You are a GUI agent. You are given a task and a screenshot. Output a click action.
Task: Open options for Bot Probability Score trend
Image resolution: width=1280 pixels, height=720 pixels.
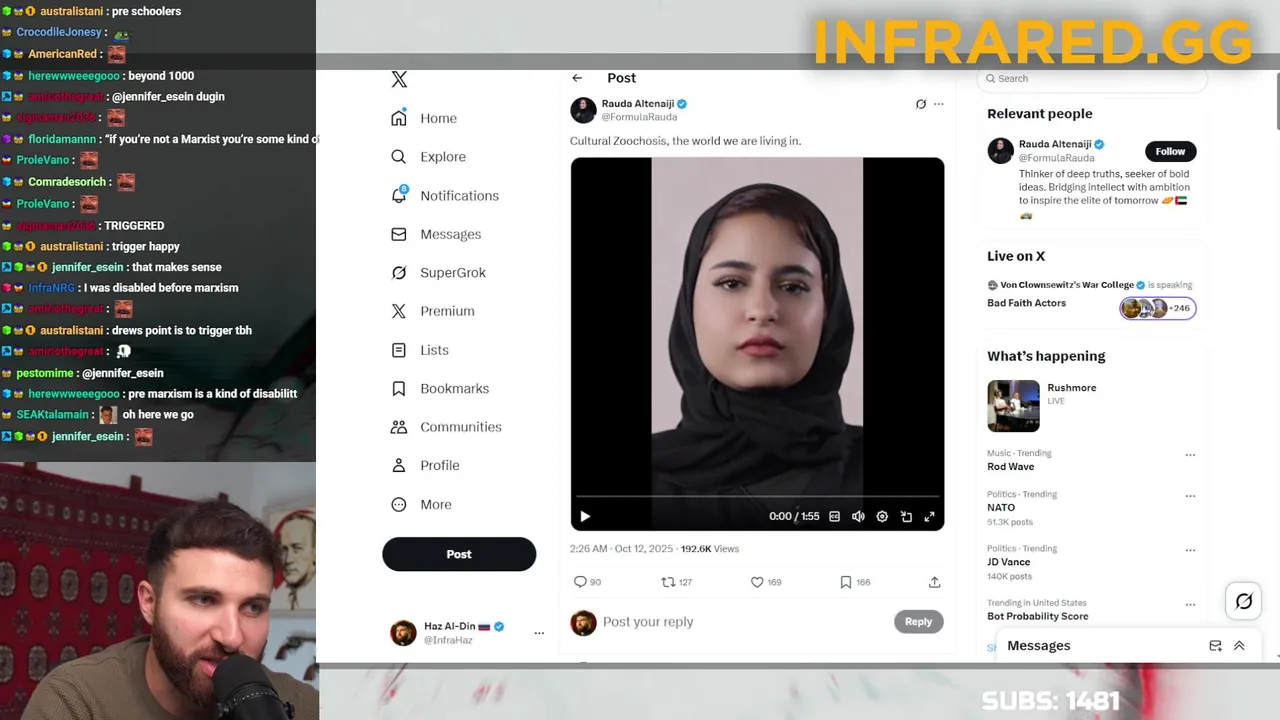click(x=1190, y=604)
